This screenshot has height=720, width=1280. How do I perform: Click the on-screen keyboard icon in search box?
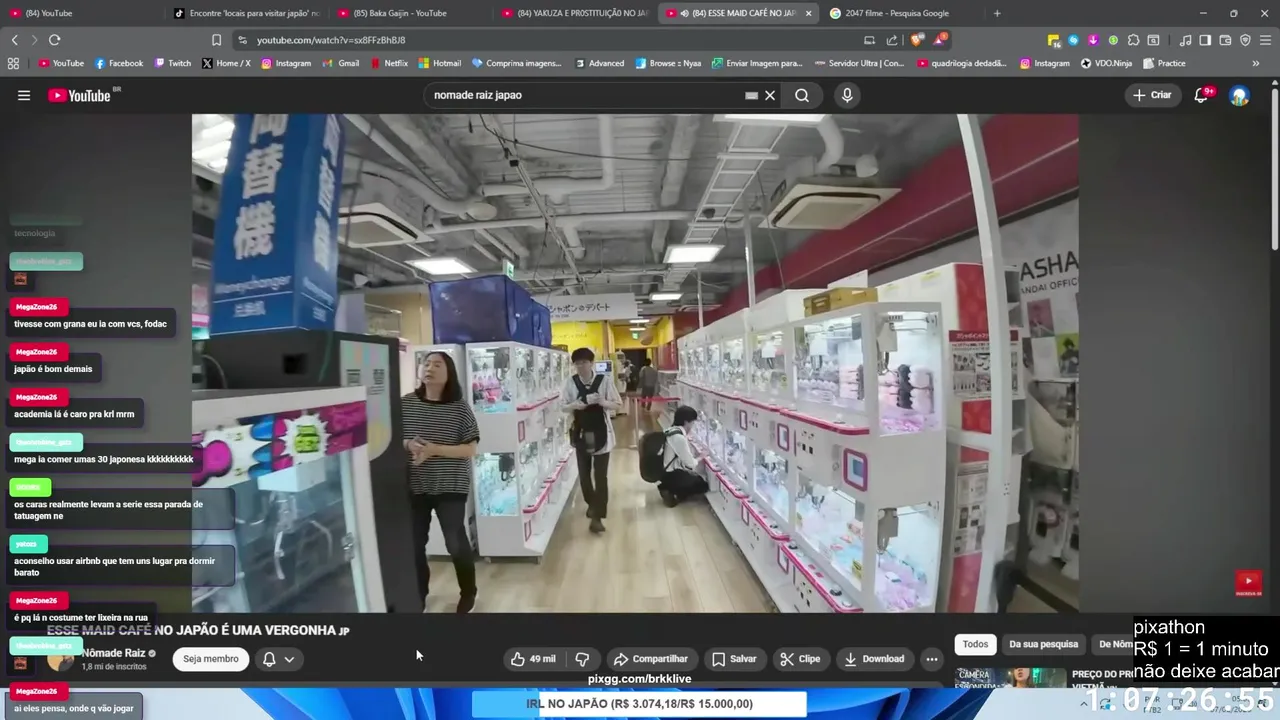point(751,95)
